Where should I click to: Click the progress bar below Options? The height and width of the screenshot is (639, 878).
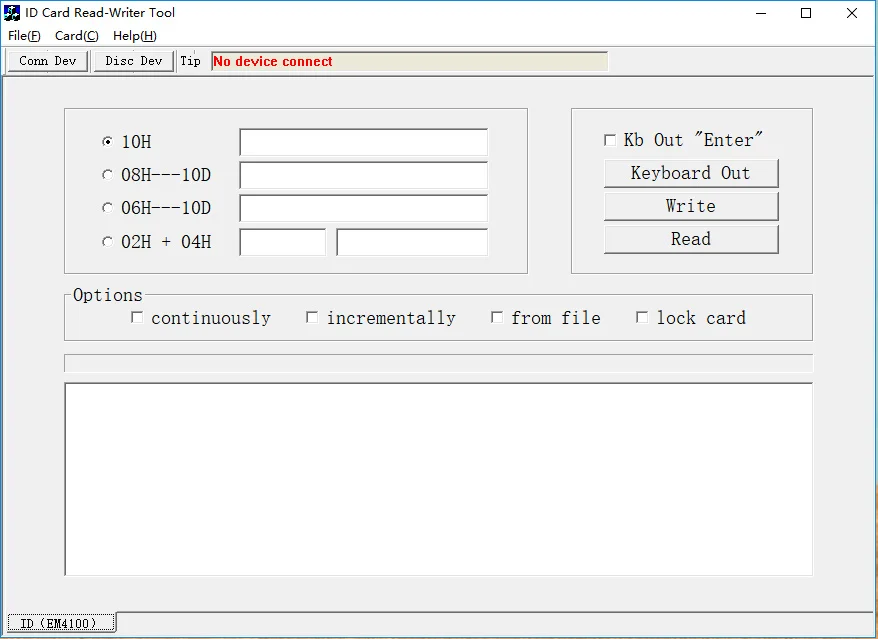[438, 363]
